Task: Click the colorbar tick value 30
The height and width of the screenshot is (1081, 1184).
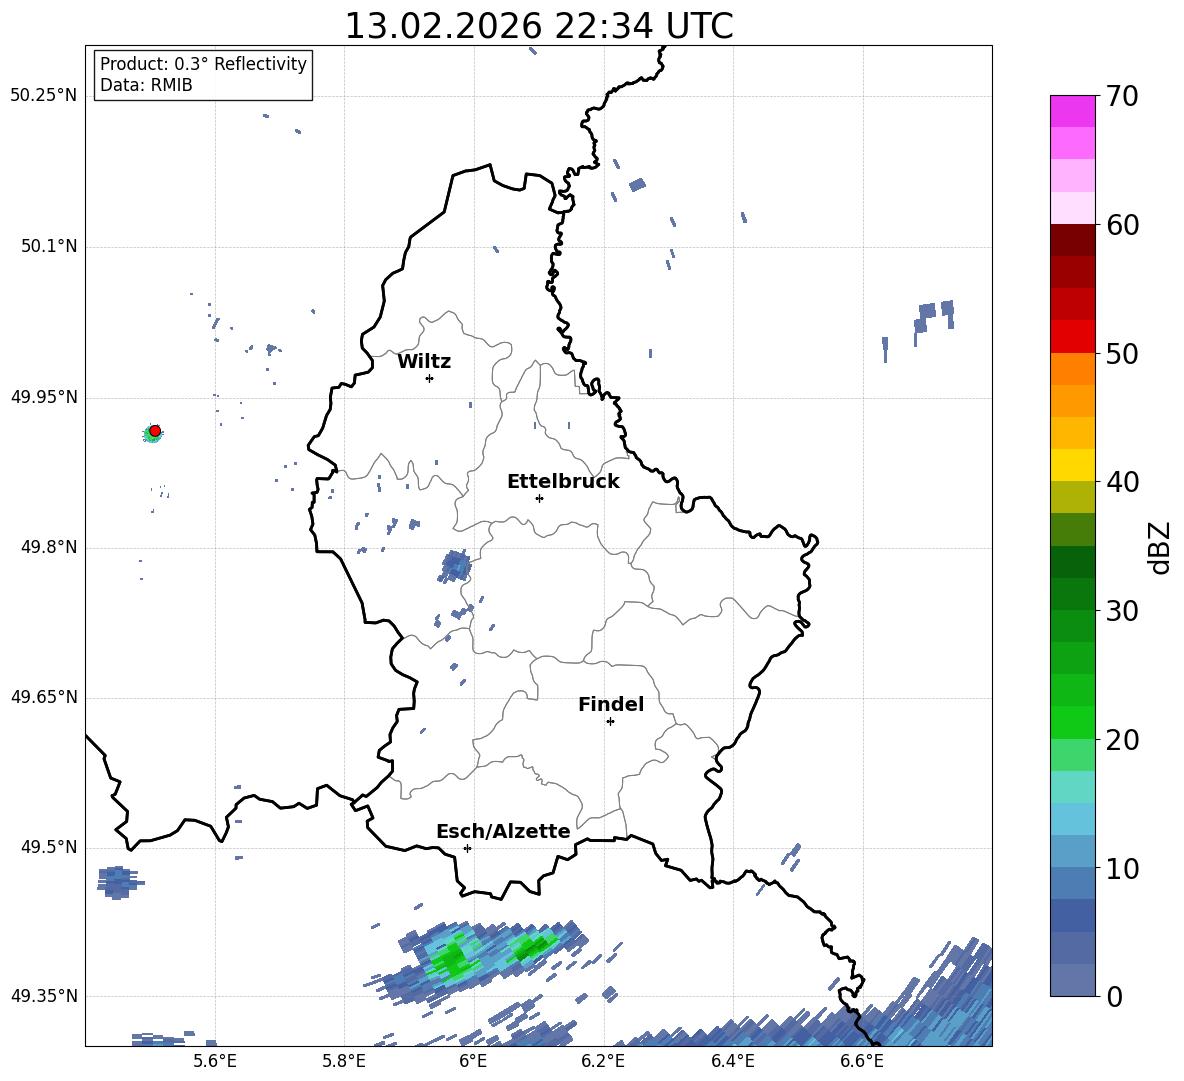Action: (1123, 611)
